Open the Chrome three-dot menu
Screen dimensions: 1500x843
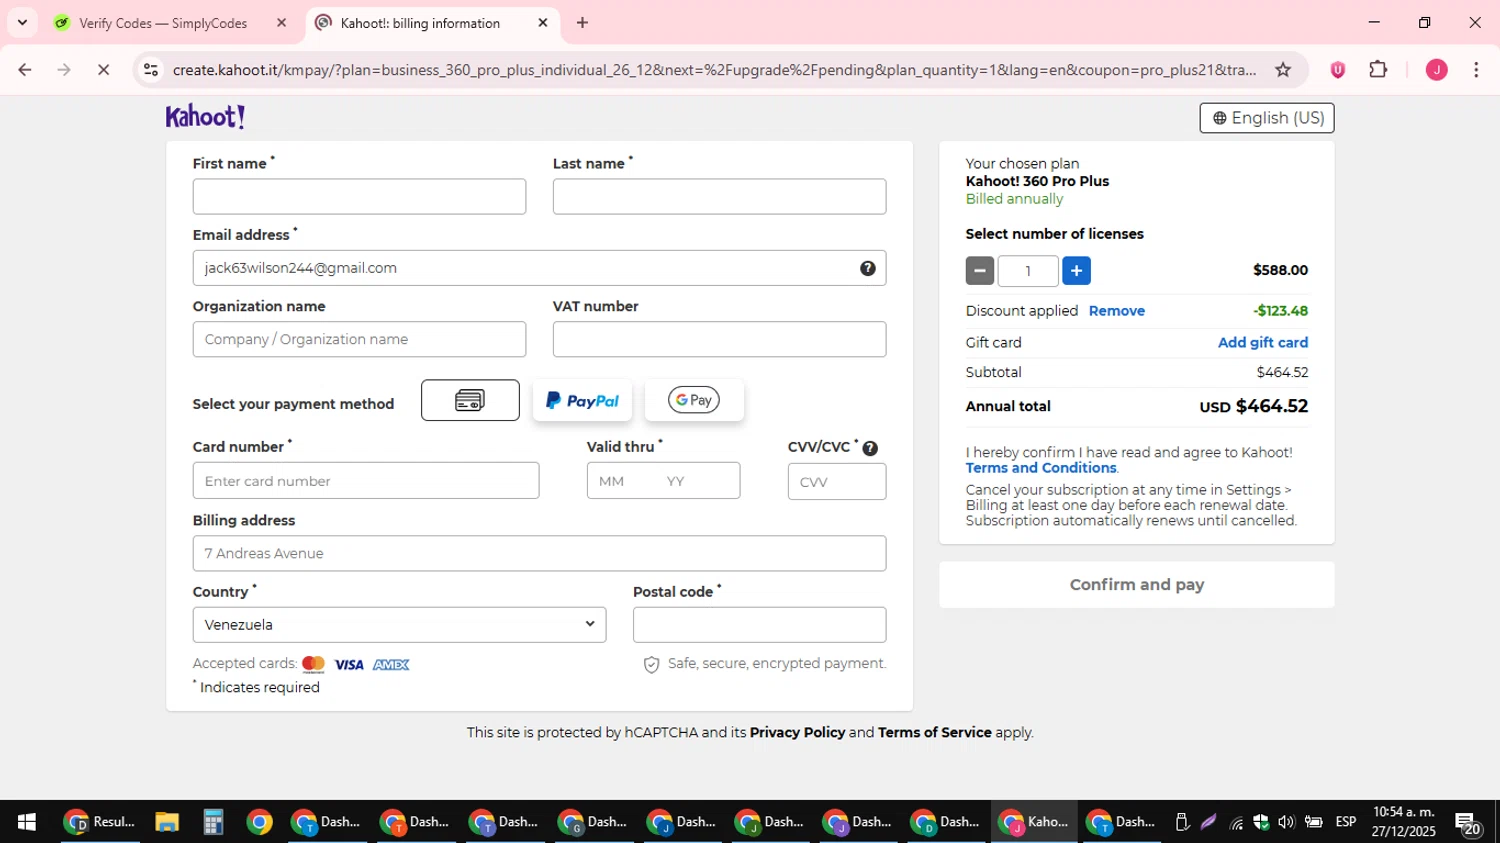click(x=1476, y=69)
